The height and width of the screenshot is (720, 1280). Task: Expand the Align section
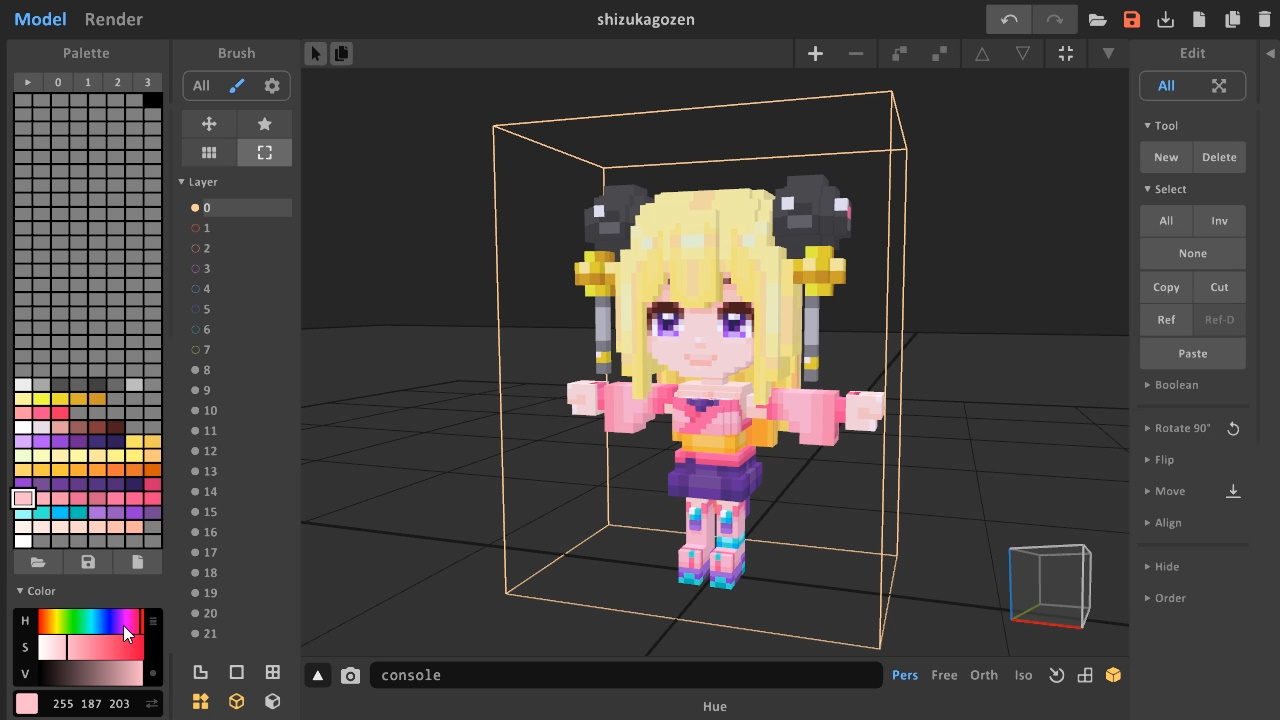coord(1163,523)
